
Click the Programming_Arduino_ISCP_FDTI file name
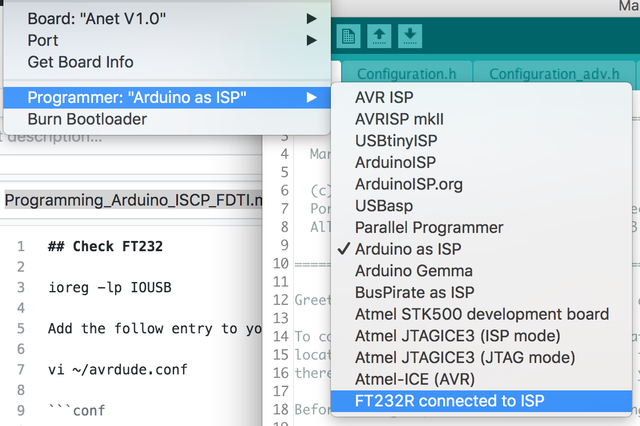coord(133,200)
